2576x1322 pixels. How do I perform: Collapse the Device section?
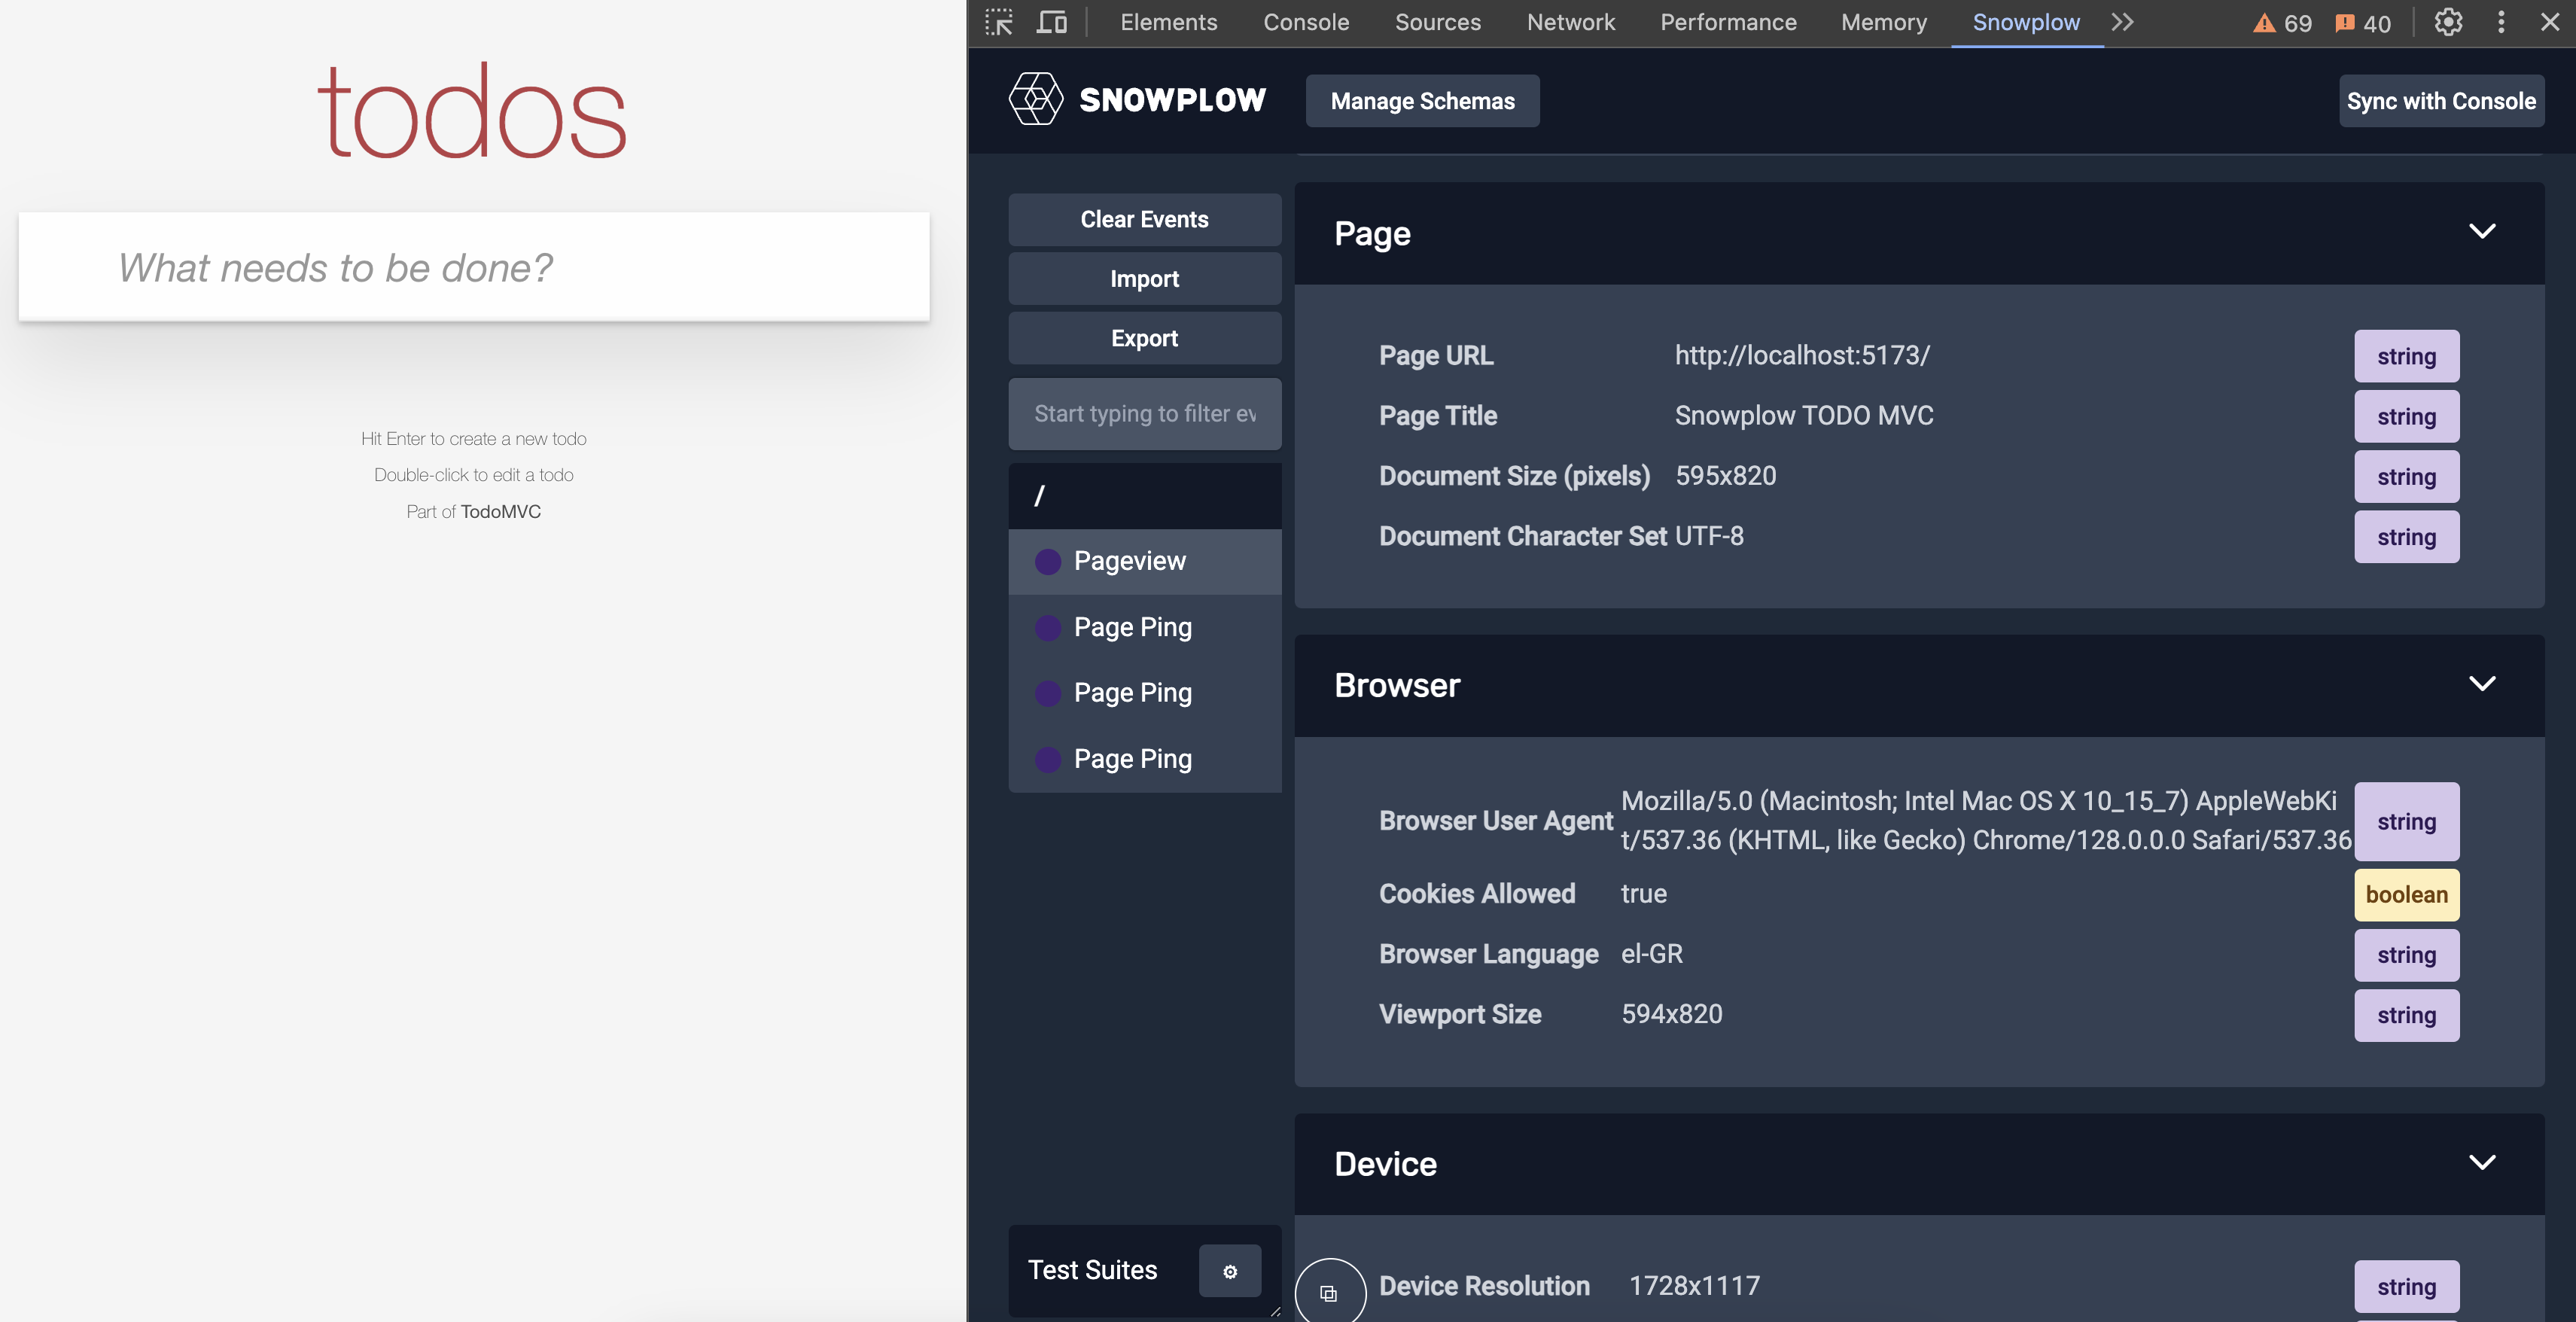2482,1163
